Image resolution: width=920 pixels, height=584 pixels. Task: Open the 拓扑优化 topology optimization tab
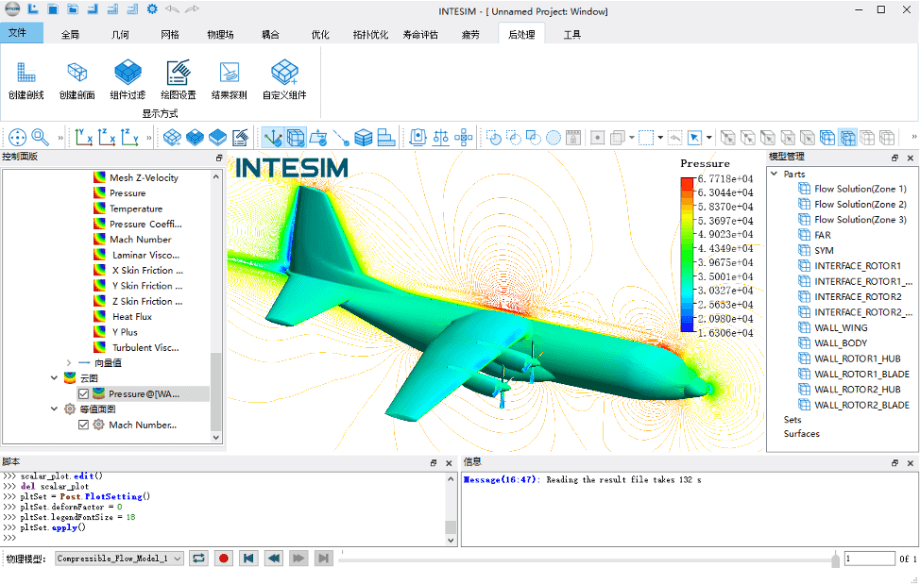pyautogui.click(x=370, y=34)
